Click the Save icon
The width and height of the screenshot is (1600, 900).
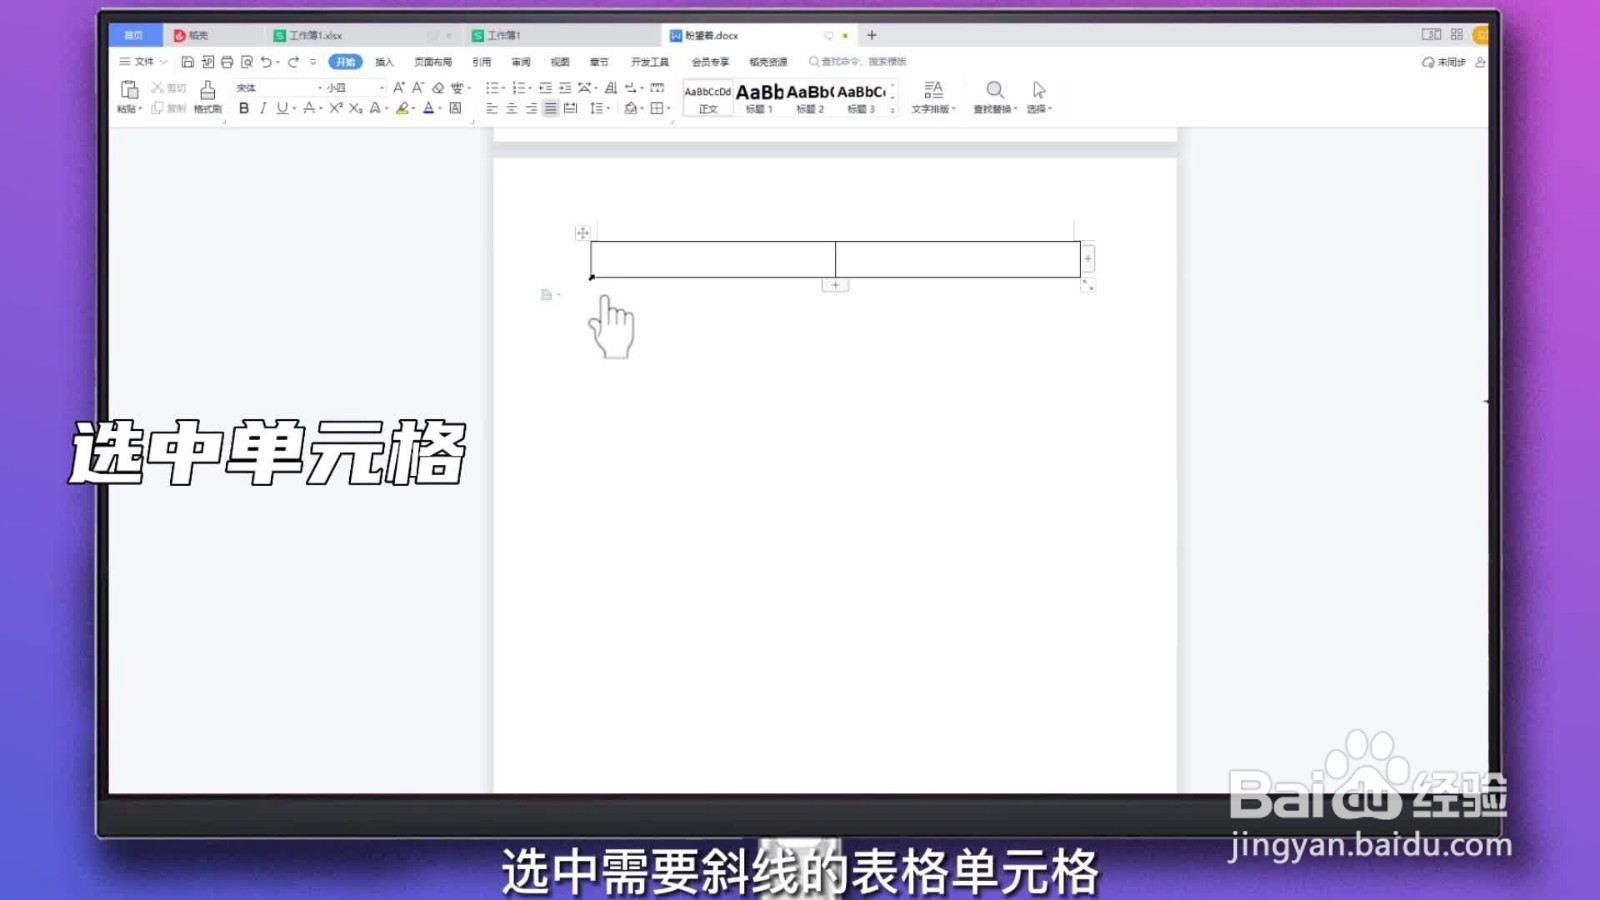tap(188, 61)
